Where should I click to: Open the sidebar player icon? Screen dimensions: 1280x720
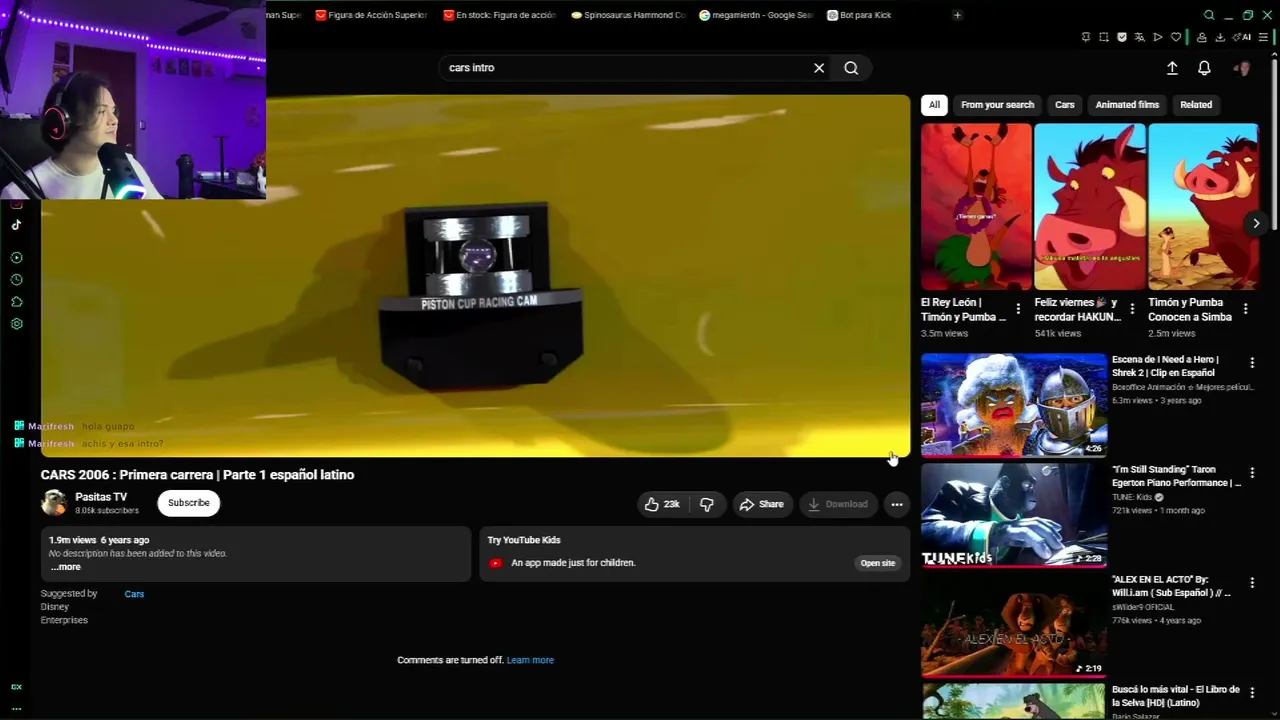(x=16, y=258)
